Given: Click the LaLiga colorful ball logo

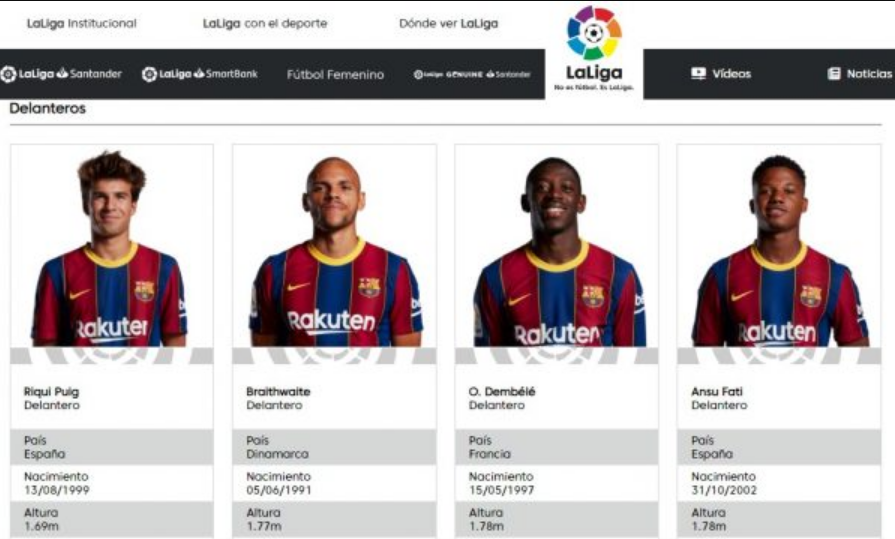Looking at the screenshot, I should 594,33.
